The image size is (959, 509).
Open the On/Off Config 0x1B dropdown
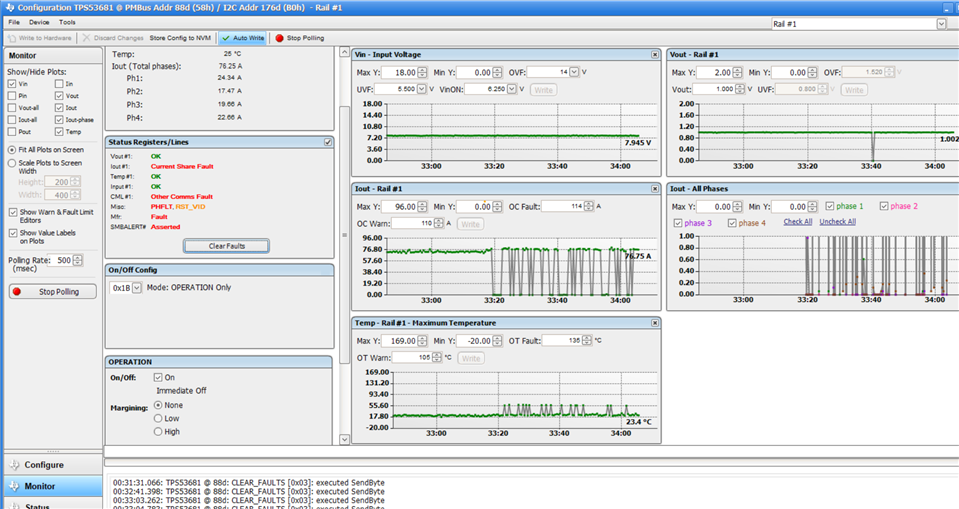[x=137, y=288]
